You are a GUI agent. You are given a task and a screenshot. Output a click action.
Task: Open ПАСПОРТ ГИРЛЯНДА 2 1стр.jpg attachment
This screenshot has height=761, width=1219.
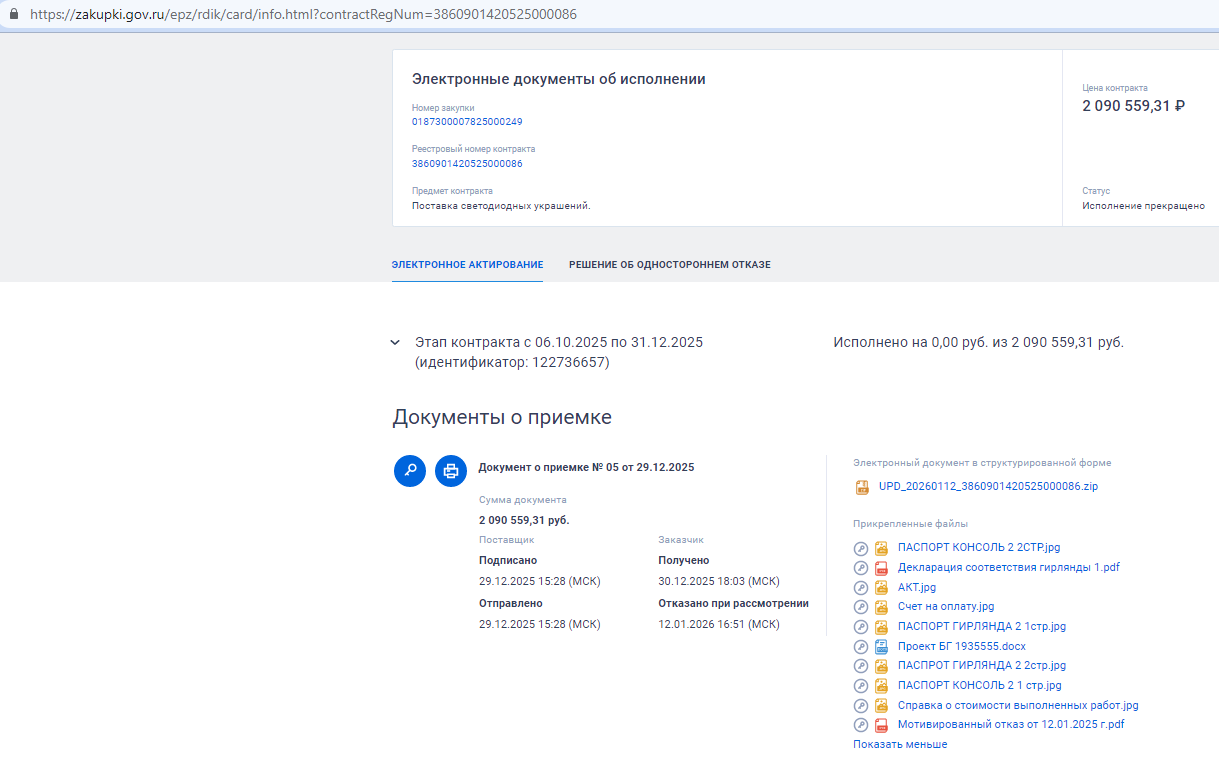[982, 626]
